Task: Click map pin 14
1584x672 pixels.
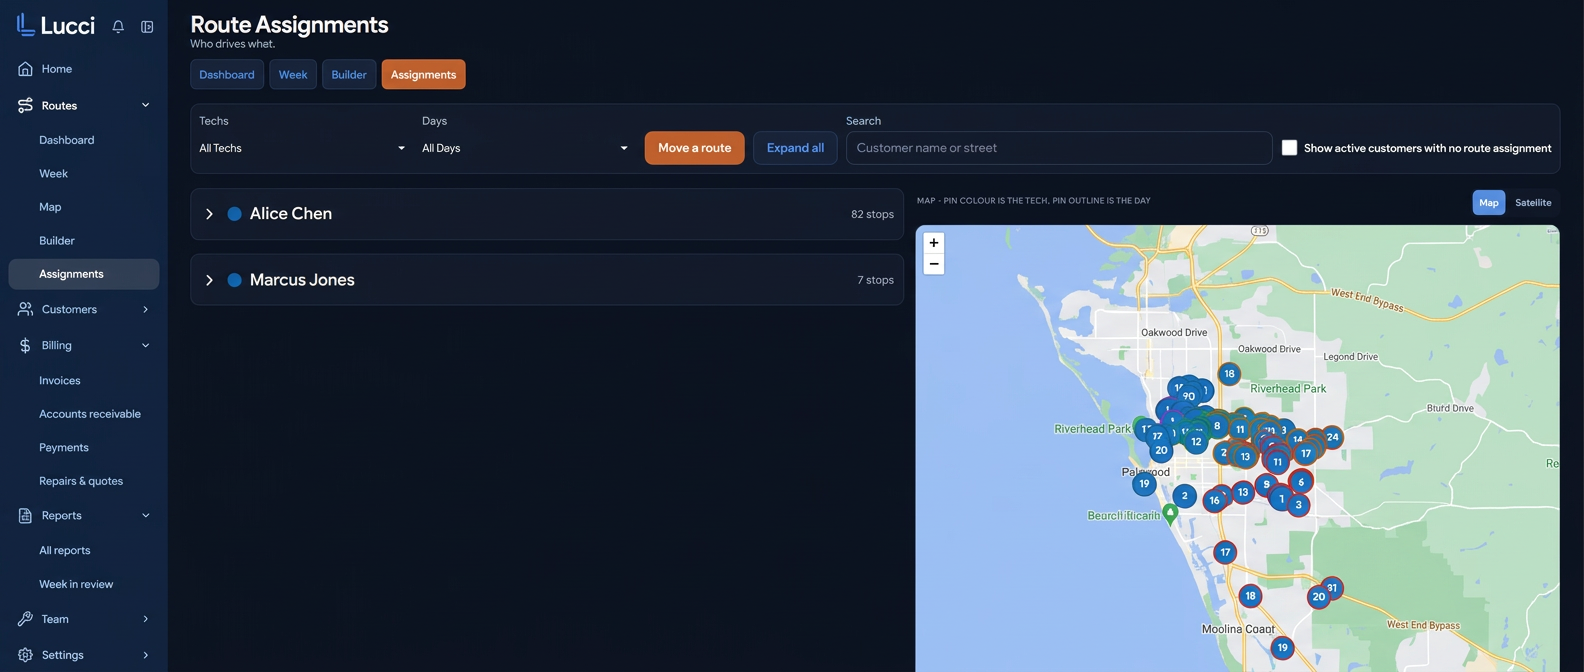Action: 1297,439
